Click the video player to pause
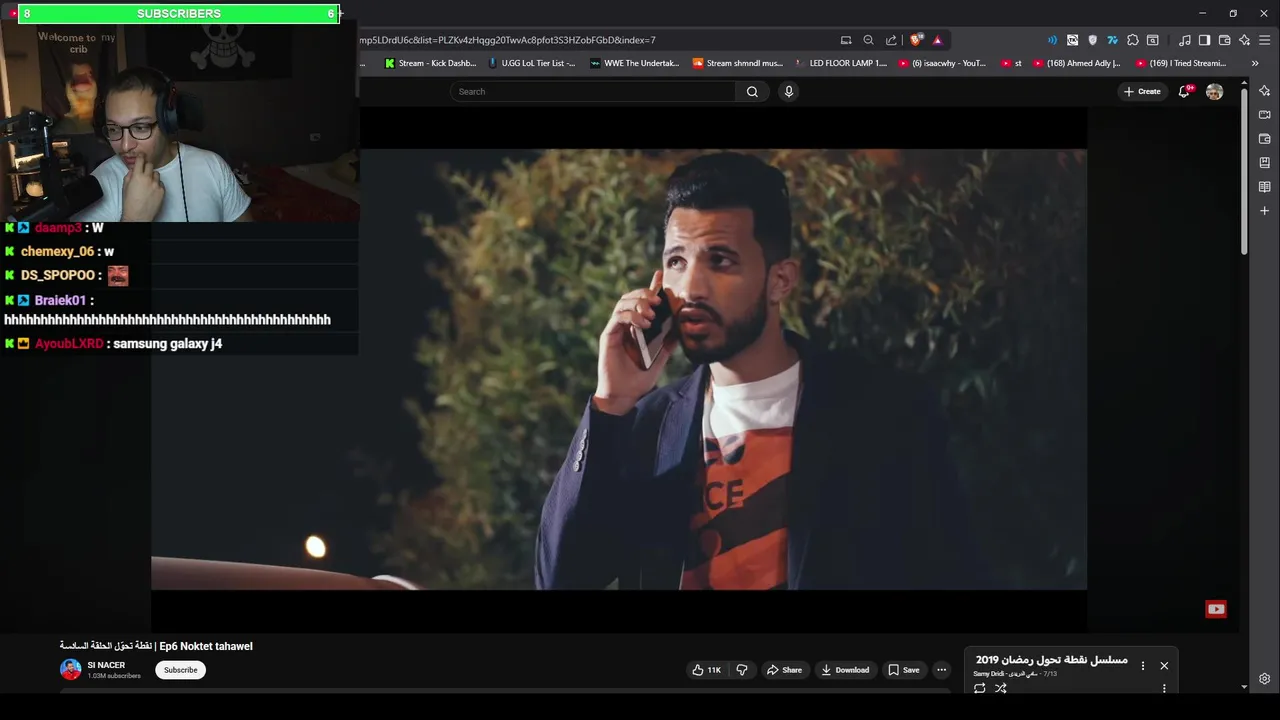1280x720 pixels. (618, 369)
